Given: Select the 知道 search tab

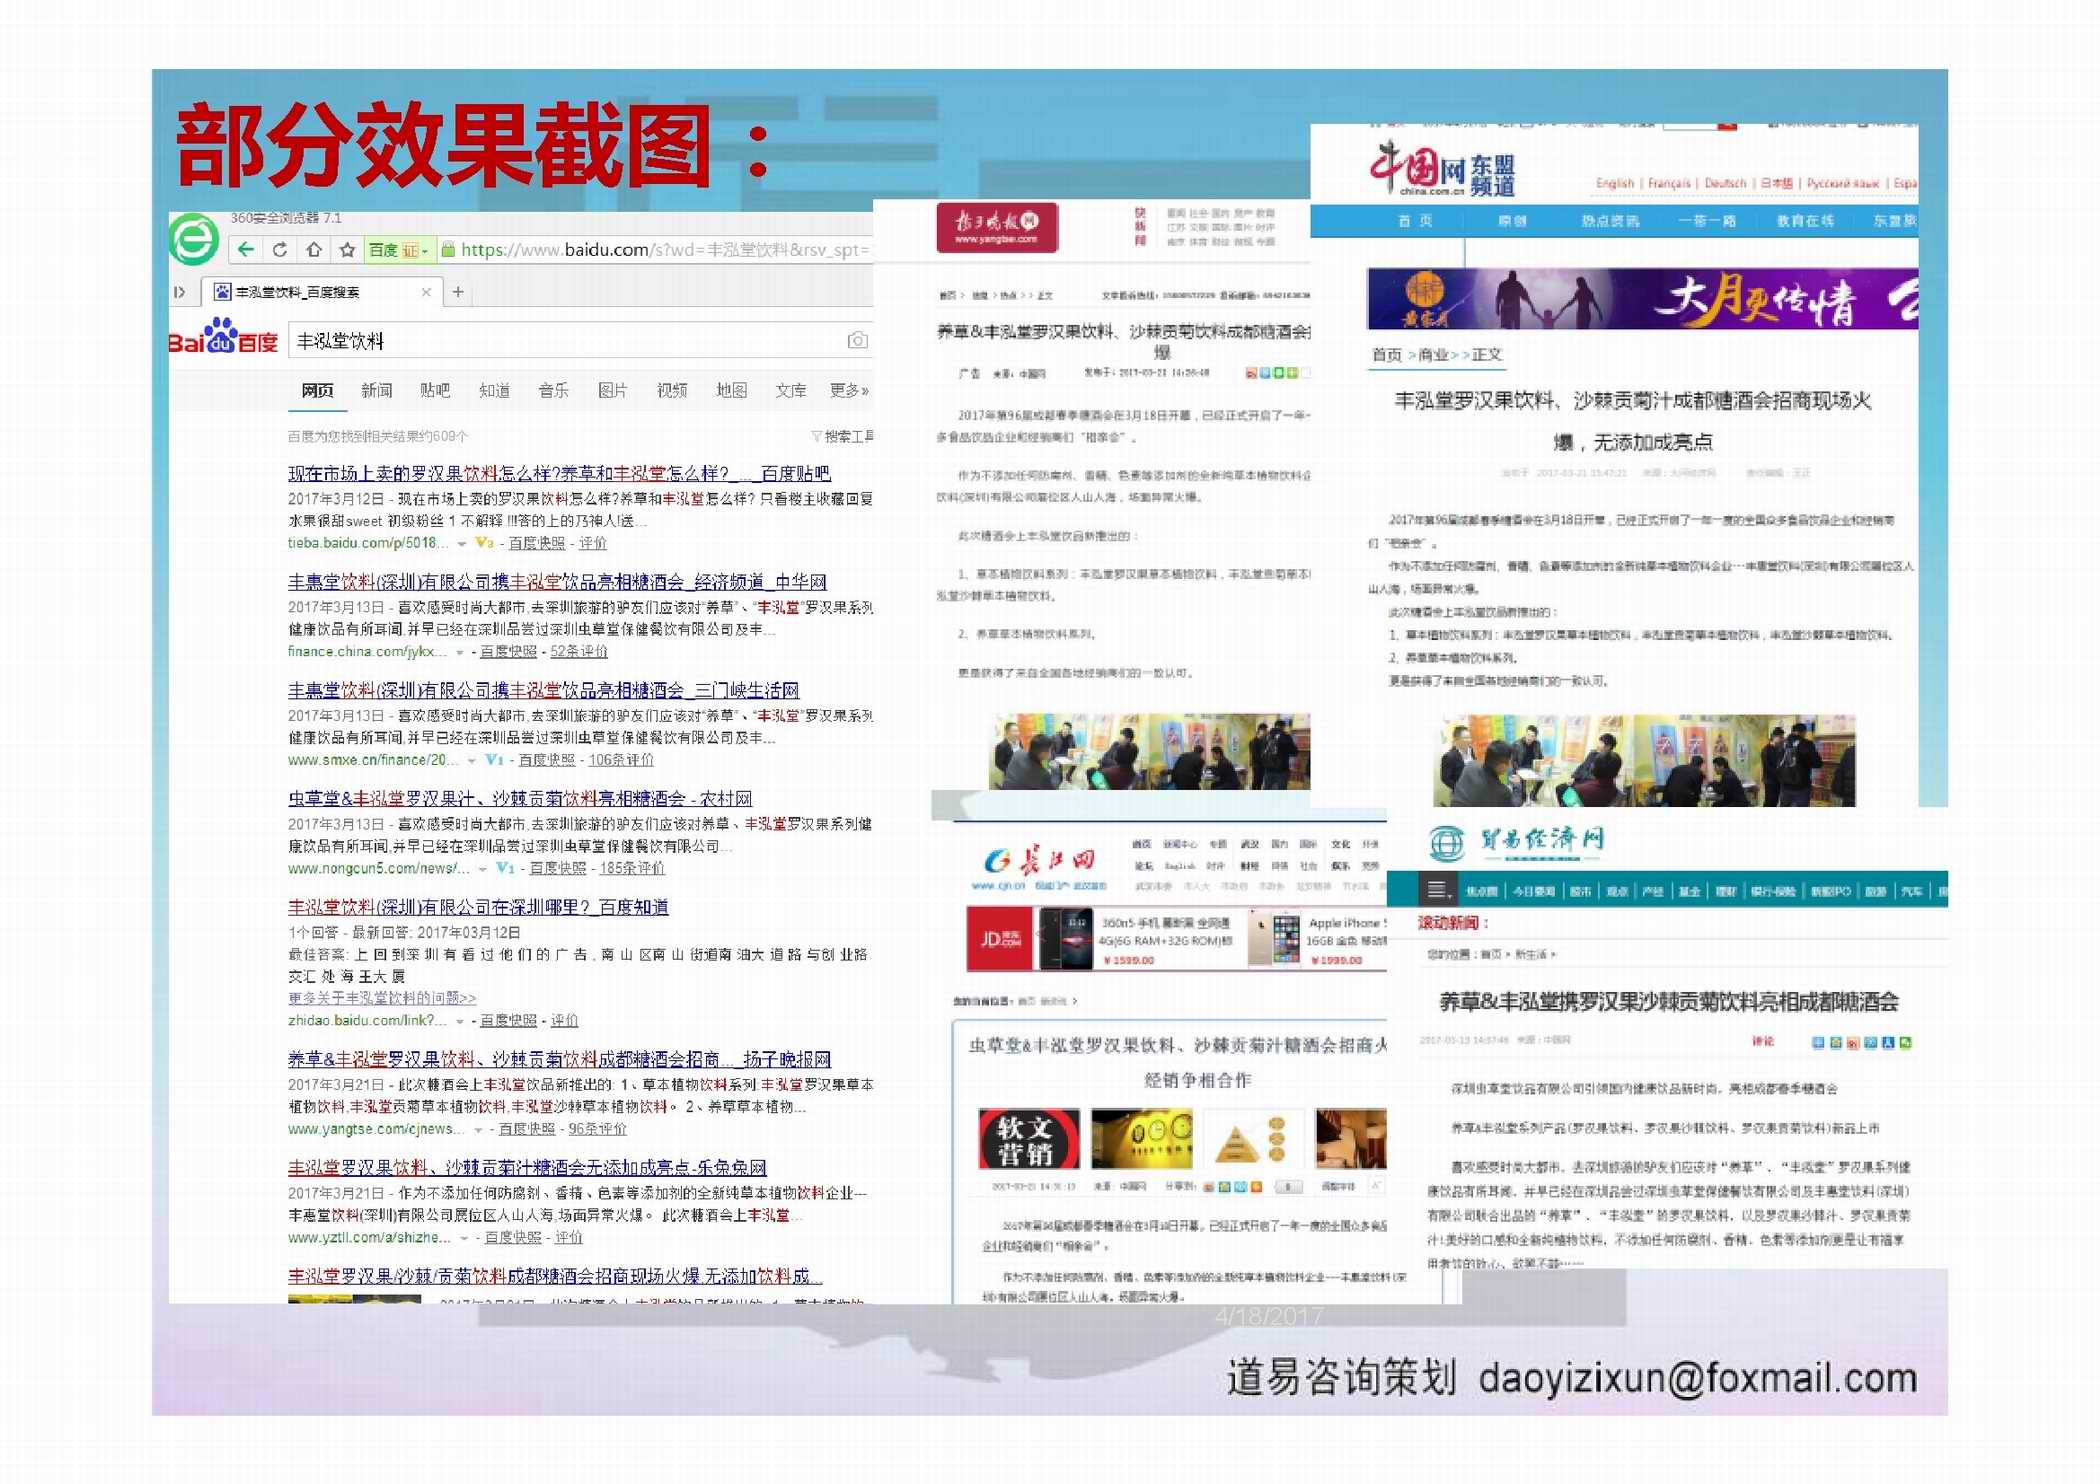Looking at the screenshot, I should [x=495, y=391].
